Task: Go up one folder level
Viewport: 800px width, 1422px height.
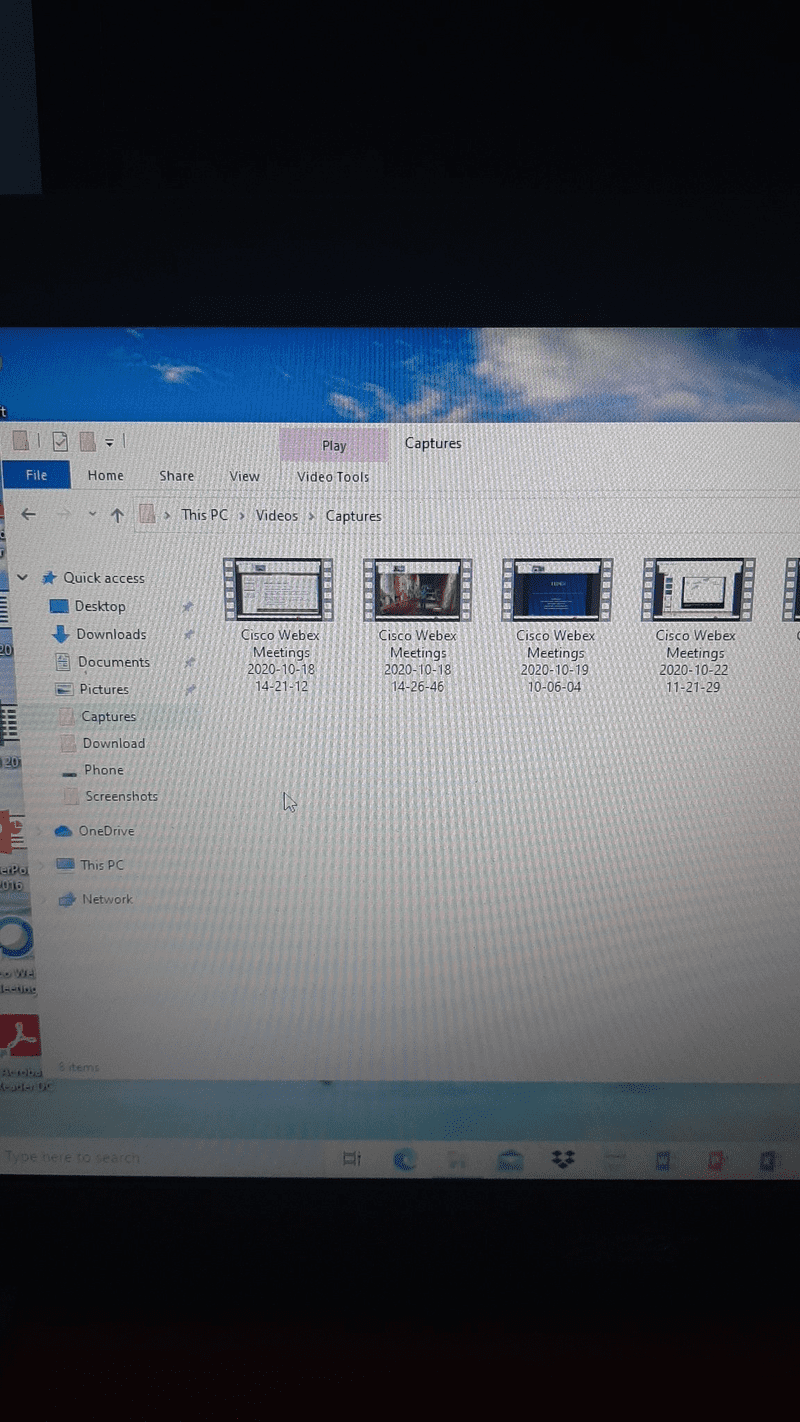Action: [x=117, y=515]
